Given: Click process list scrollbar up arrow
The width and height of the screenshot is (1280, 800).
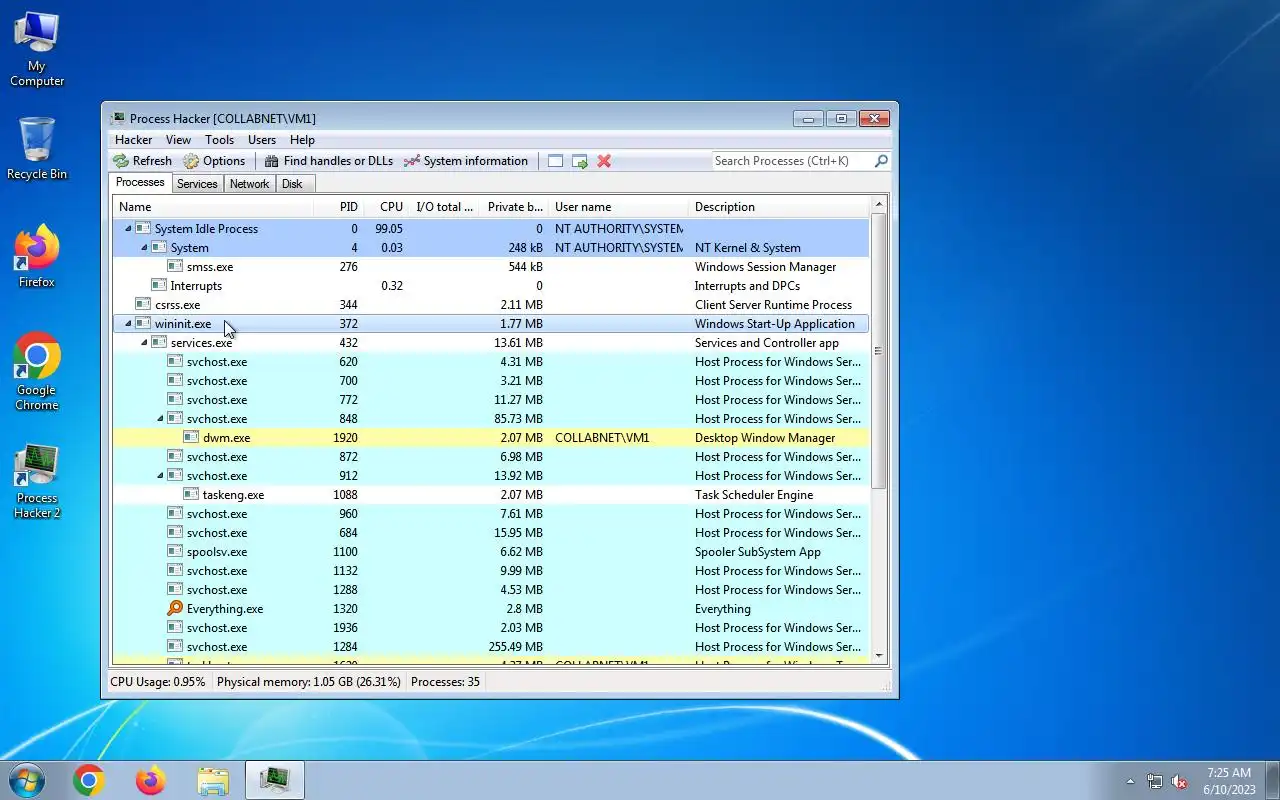Looking at the screenshot, I should tap(879, 205).
